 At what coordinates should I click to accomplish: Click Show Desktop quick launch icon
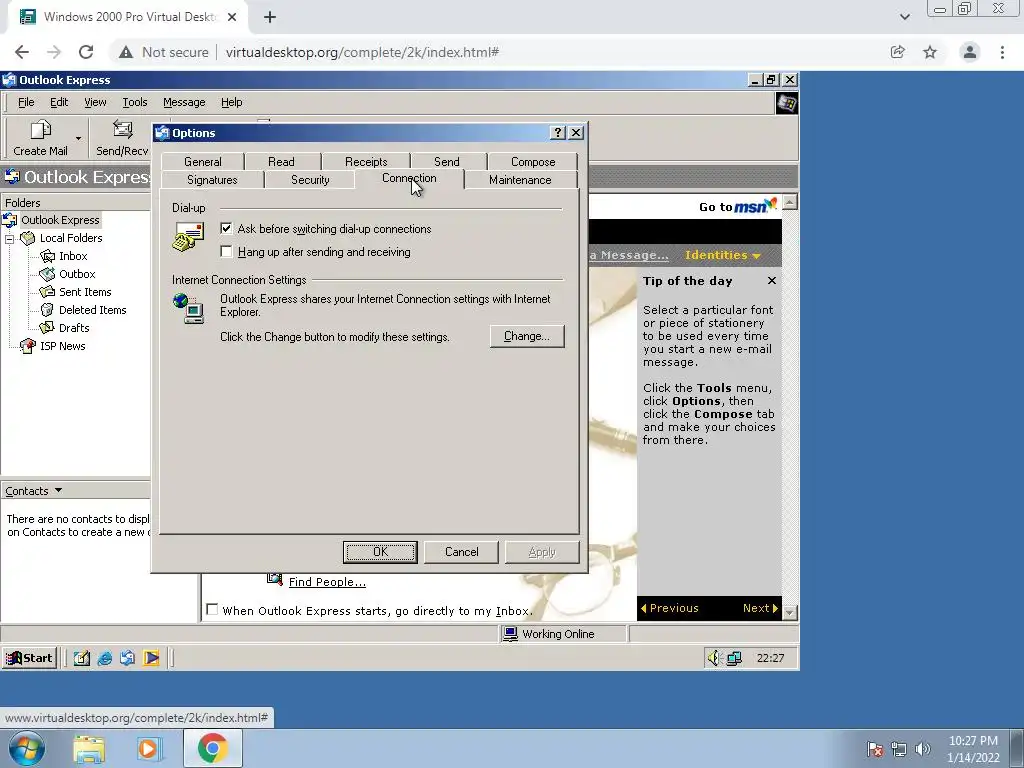81,658
